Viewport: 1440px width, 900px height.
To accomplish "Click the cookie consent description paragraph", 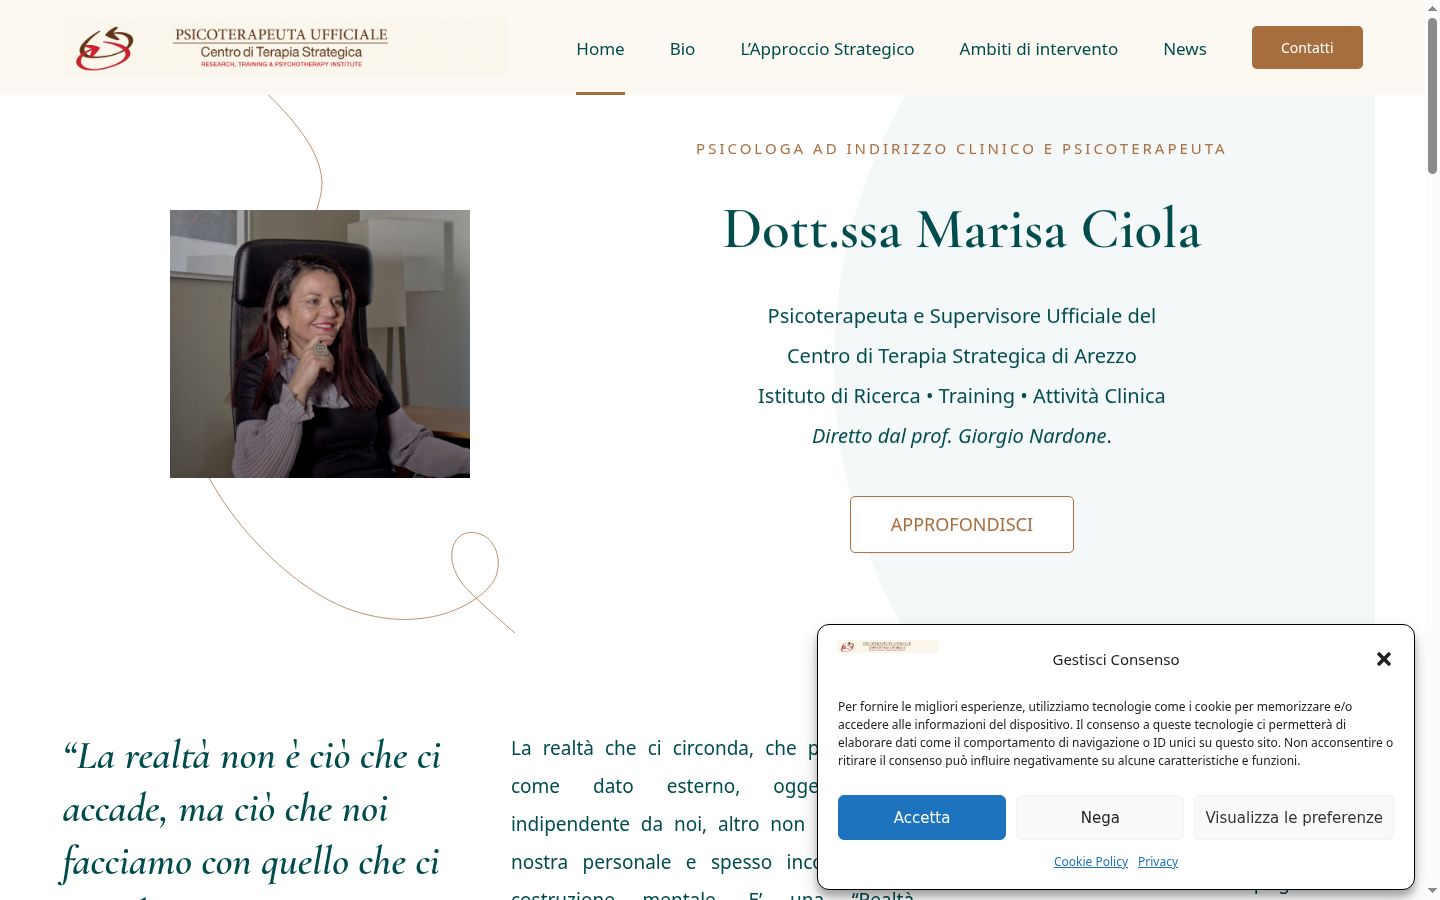I will tap(1116, 733).
